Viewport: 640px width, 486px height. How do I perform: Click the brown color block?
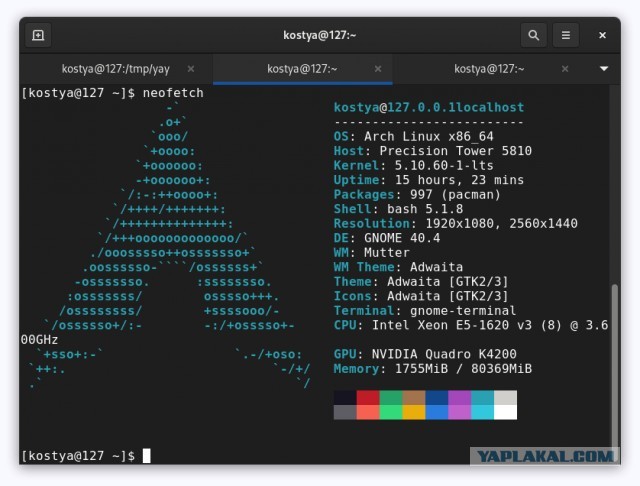pyautogui.click(x=413, y=397)
